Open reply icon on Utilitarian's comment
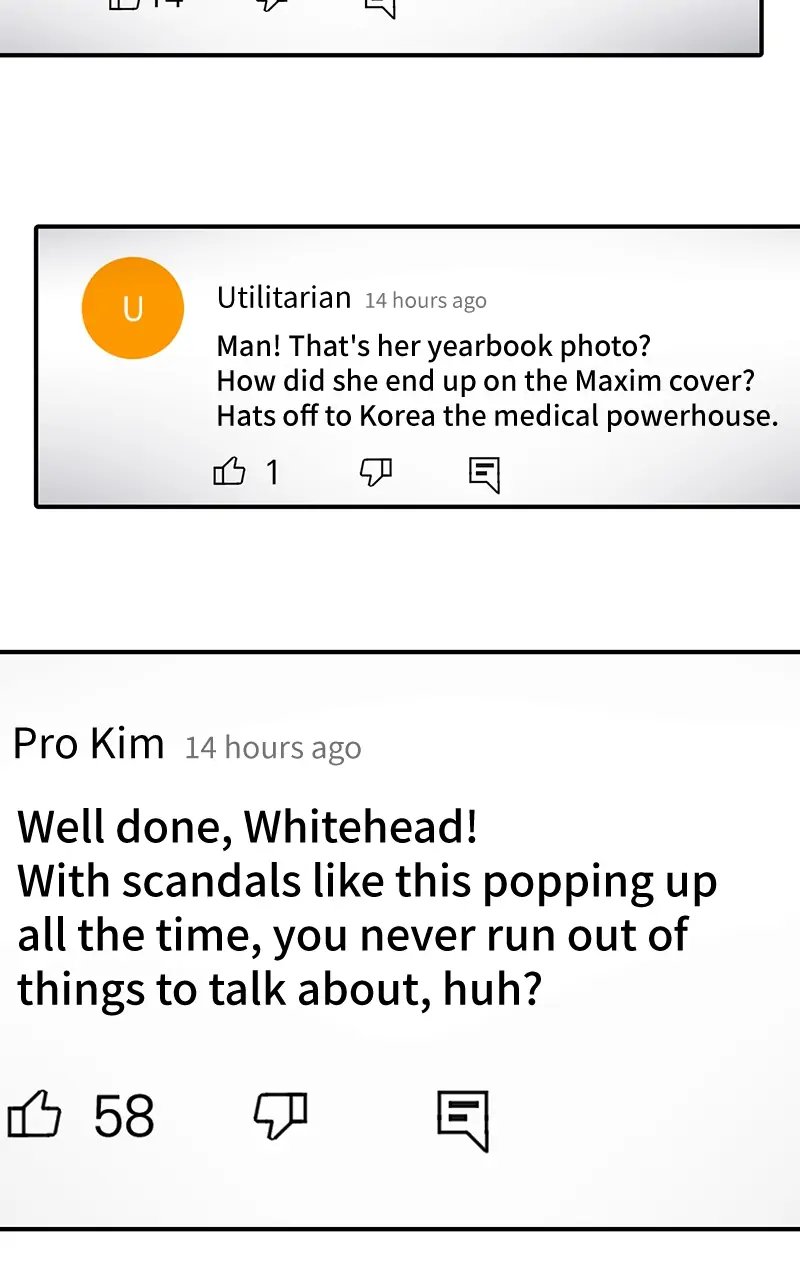This screenshot has height=1280, width=800. pos(484,475)
